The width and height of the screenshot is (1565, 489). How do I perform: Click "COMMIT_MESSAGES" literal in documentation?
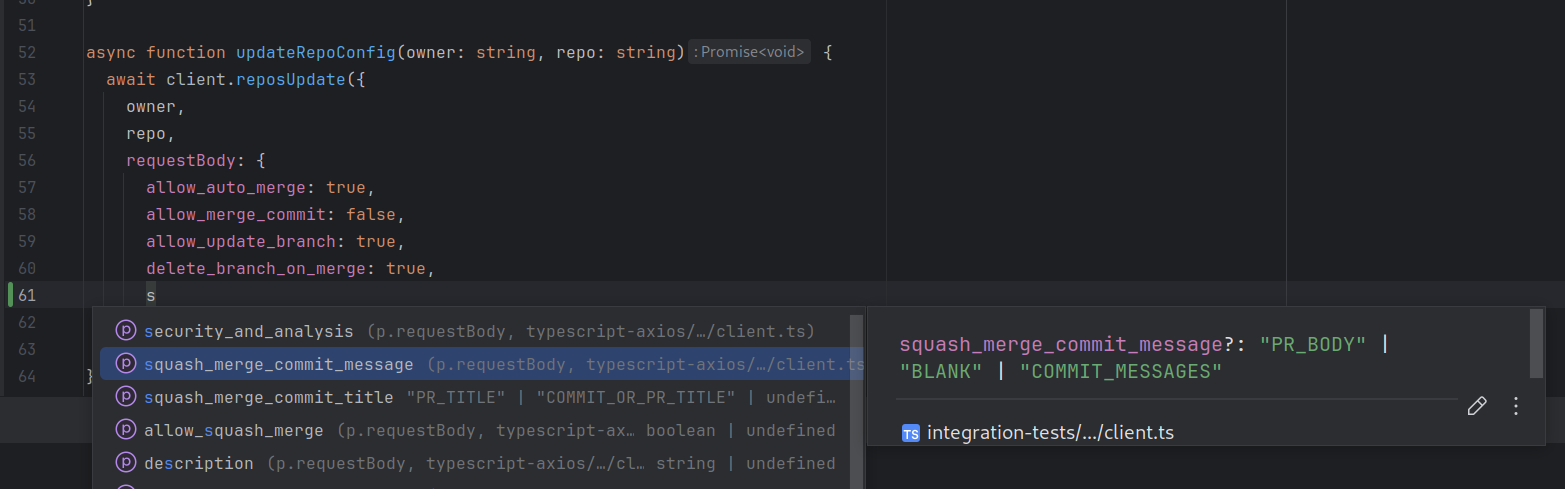pos(1121,372)
